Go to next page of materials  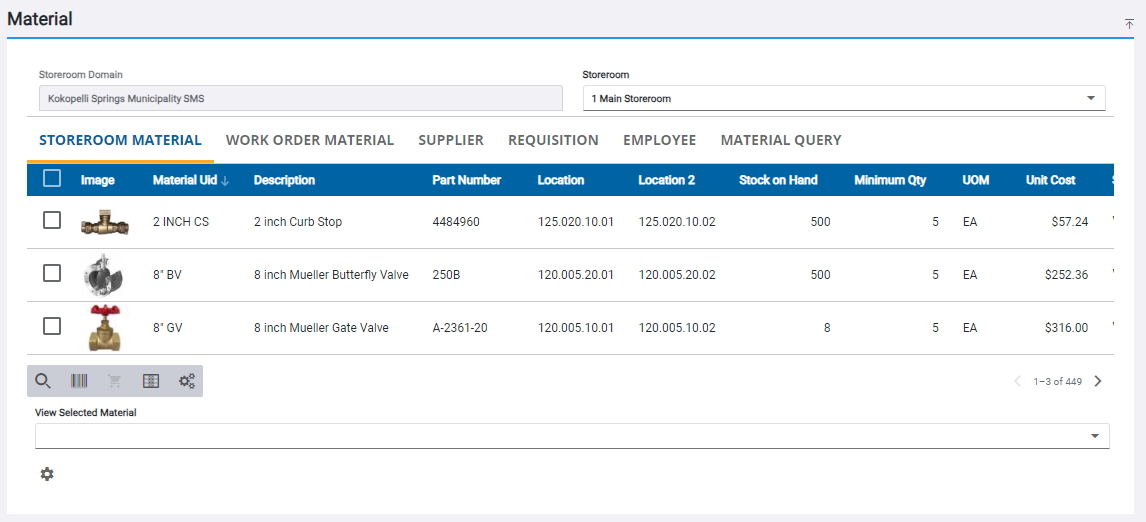(1098, 381)
